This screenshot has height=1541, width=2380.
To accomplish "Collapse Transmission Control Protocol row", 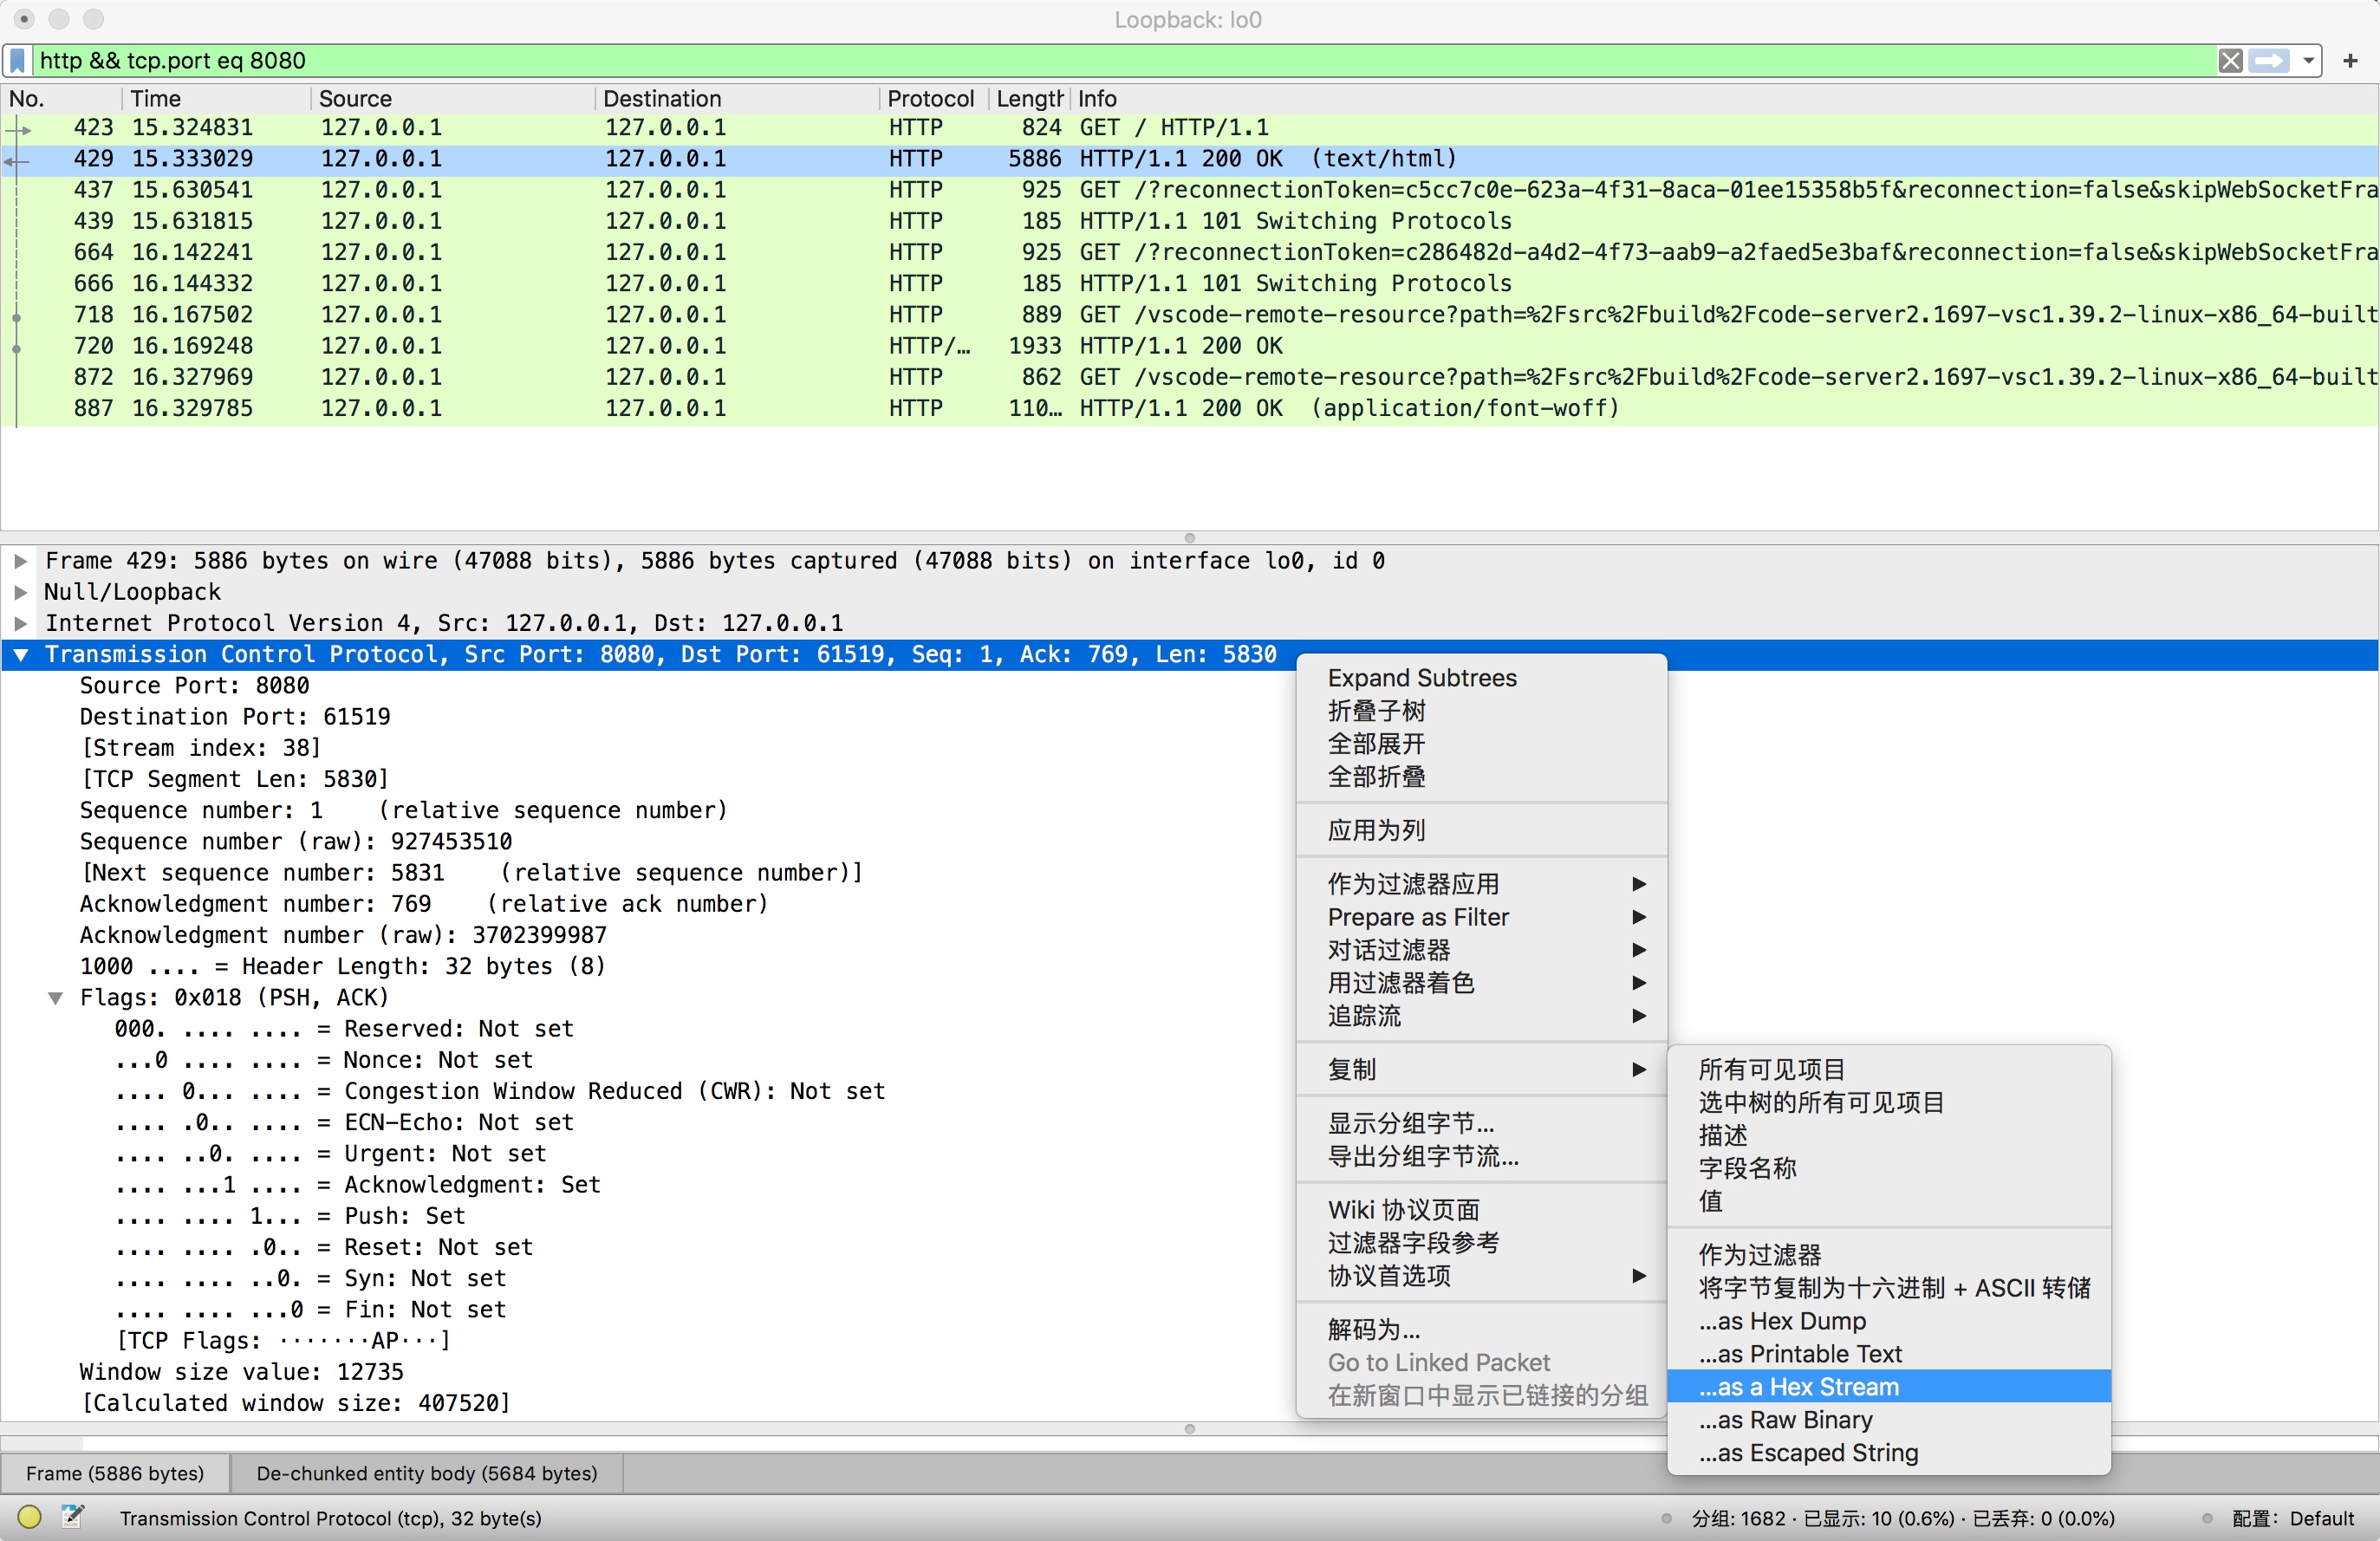I will pos(20,655).
